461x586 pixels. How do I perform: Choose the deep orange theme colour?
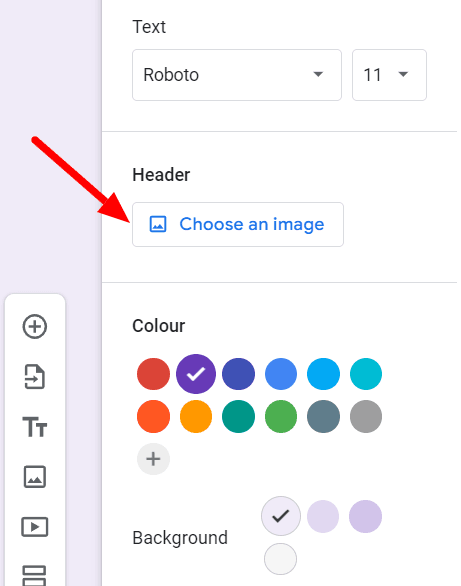[x=153, y=416]
